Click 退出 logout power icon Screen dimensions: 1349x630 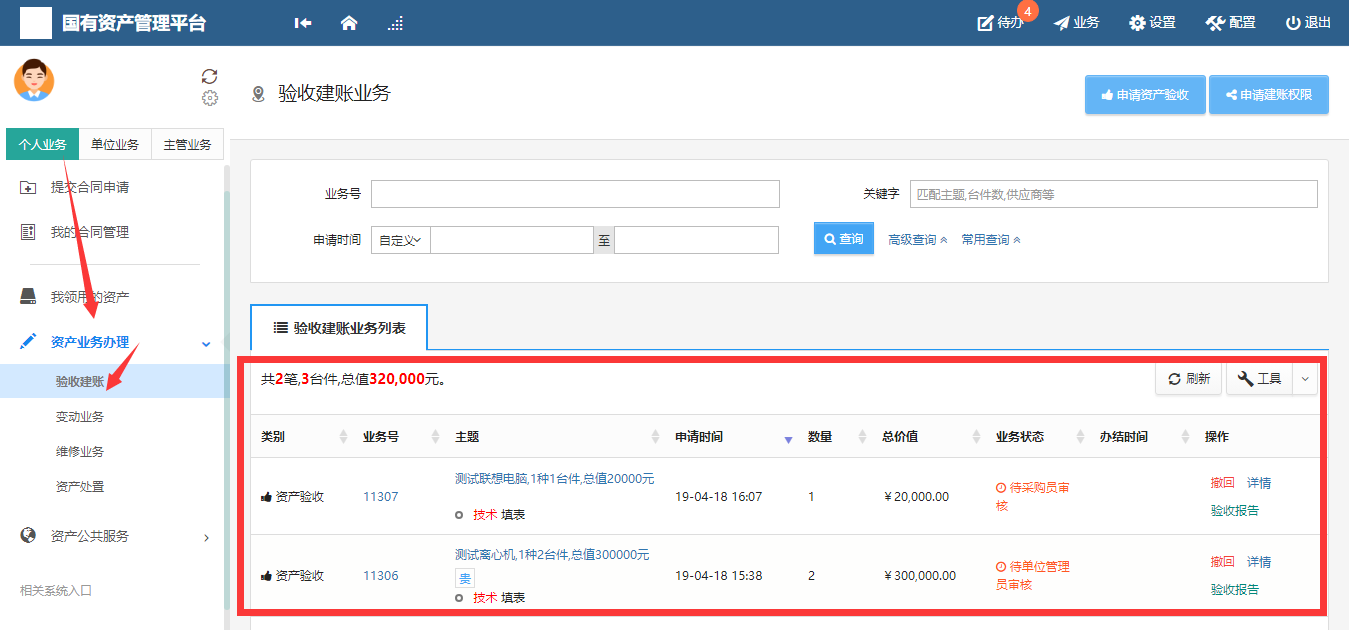tap(1308, 23)
